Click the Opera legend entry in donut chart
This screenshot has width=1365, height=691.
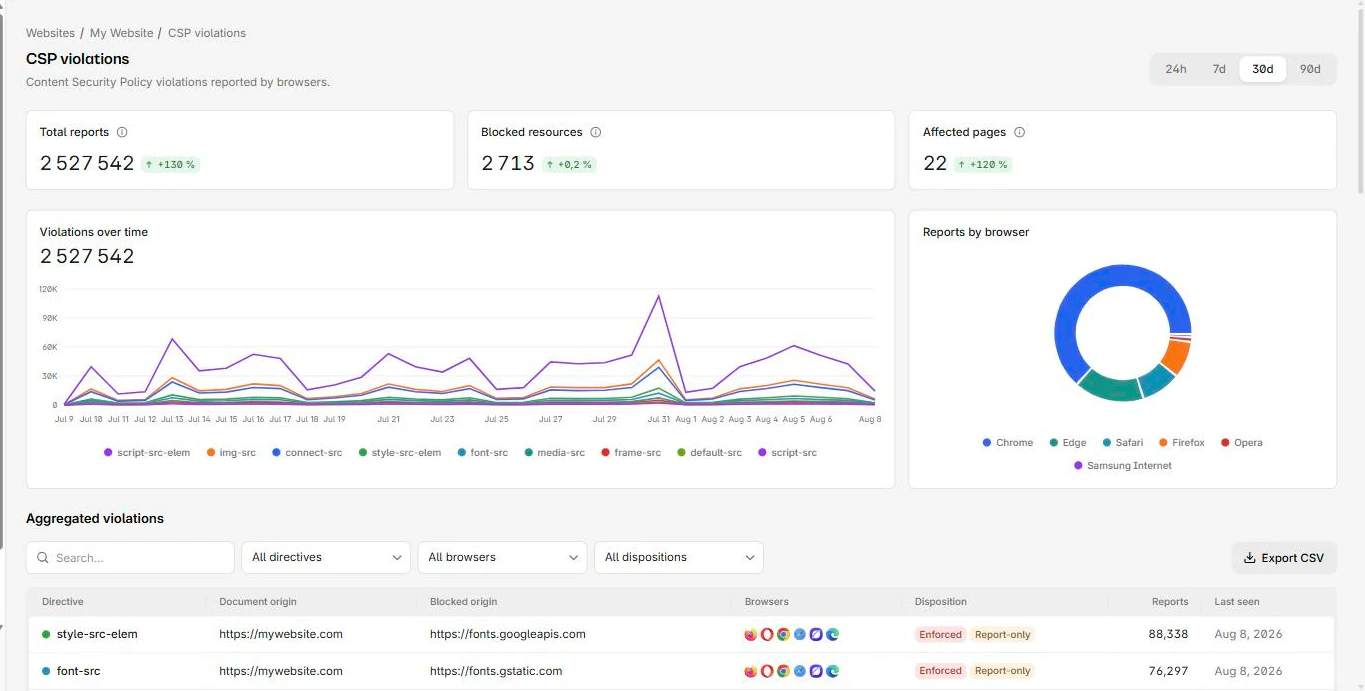click(x=1241, y=443)
